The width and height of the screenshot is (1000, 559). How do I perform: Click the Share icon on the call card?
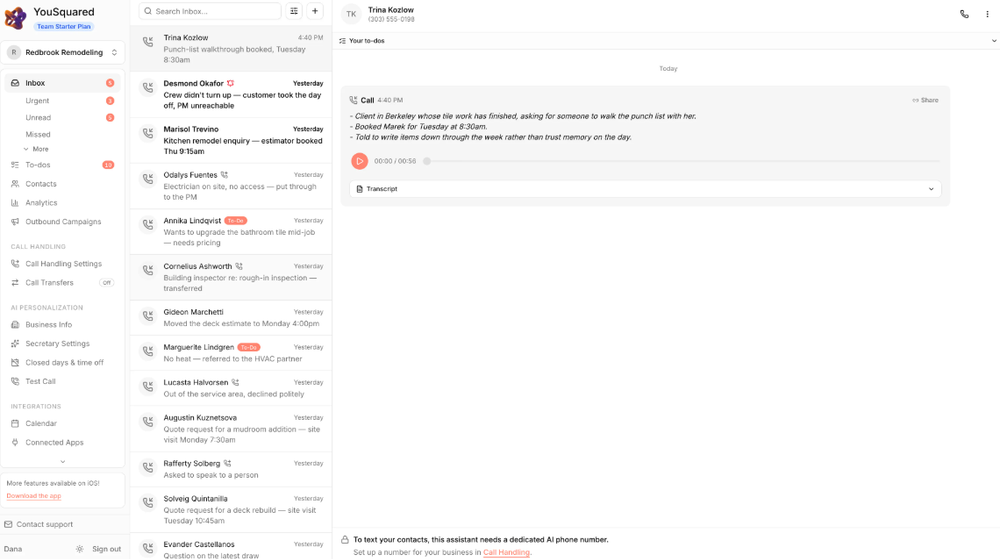915,100
